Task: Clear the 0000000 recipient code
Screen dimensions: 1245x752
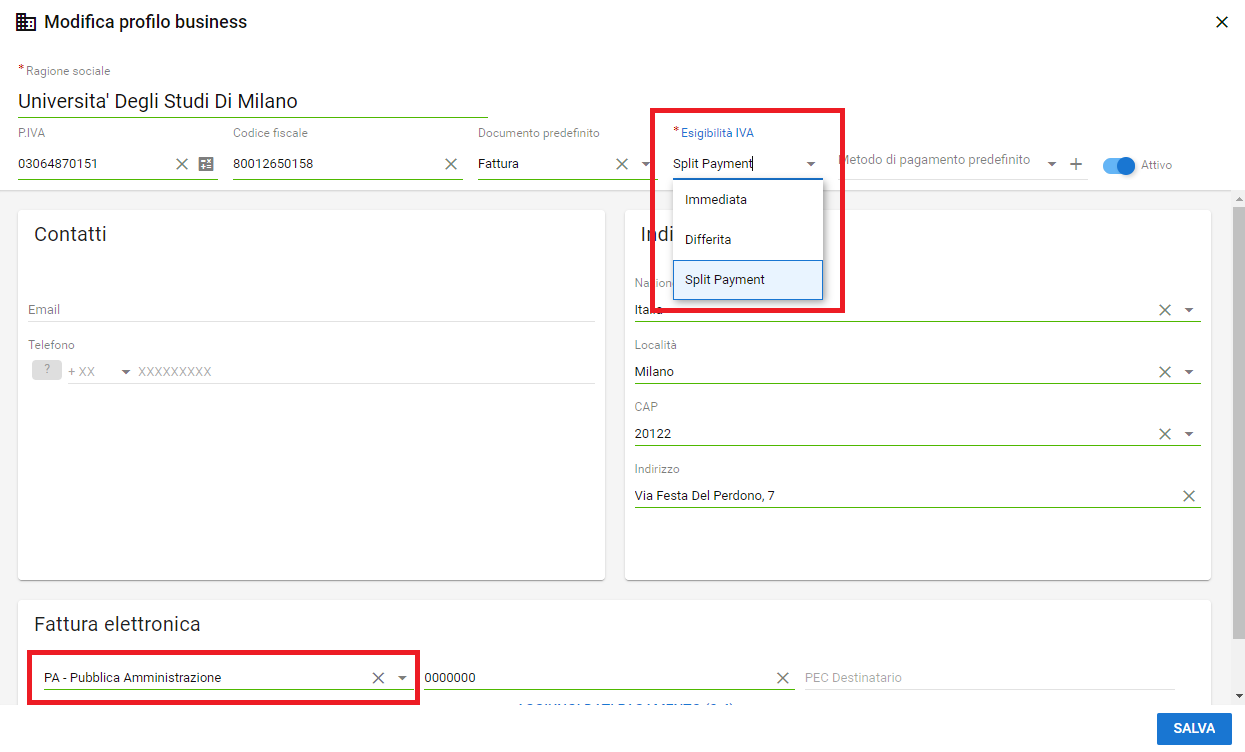Action: click(x=783, y=678)
